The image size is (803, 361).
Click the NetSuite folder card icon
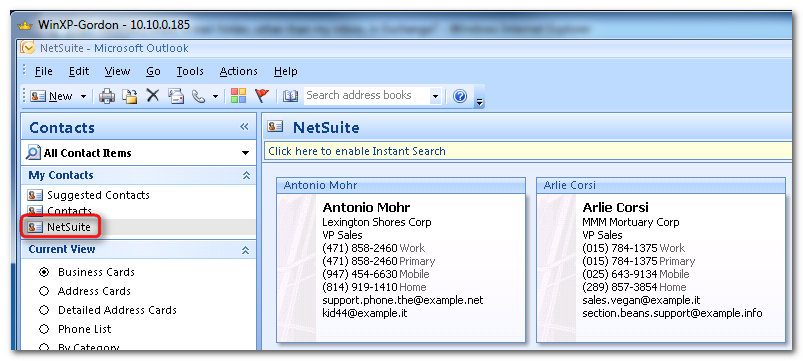34,227
